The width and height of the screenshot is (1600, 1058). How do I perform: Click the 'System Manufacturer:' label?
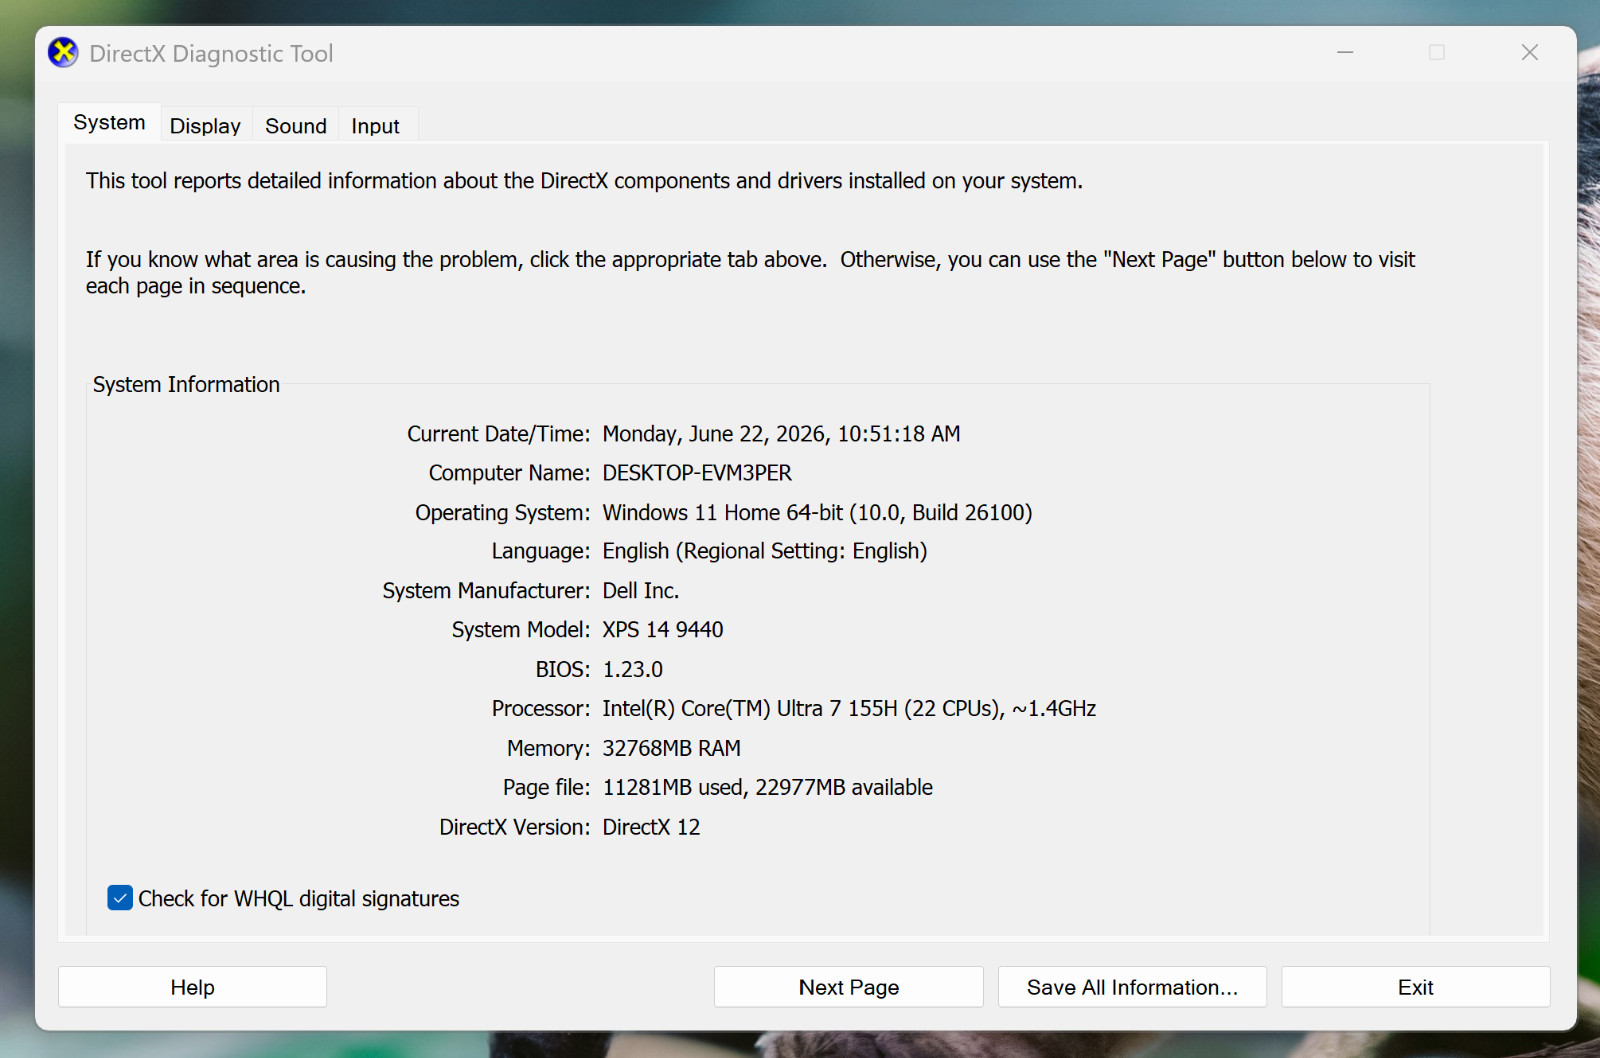486,591
